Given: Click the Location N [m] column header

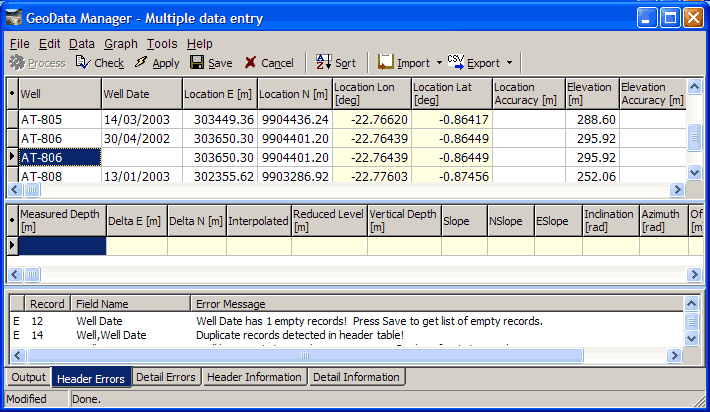Looking at the screenshot, I should (295, 94).
